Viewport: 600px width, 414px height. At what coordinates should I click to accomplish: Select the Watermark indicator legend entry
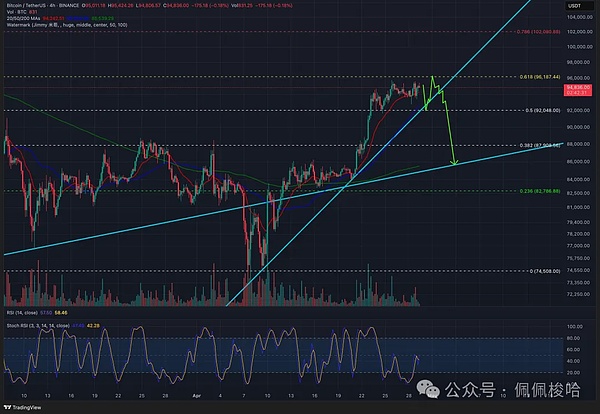(50, 28)
